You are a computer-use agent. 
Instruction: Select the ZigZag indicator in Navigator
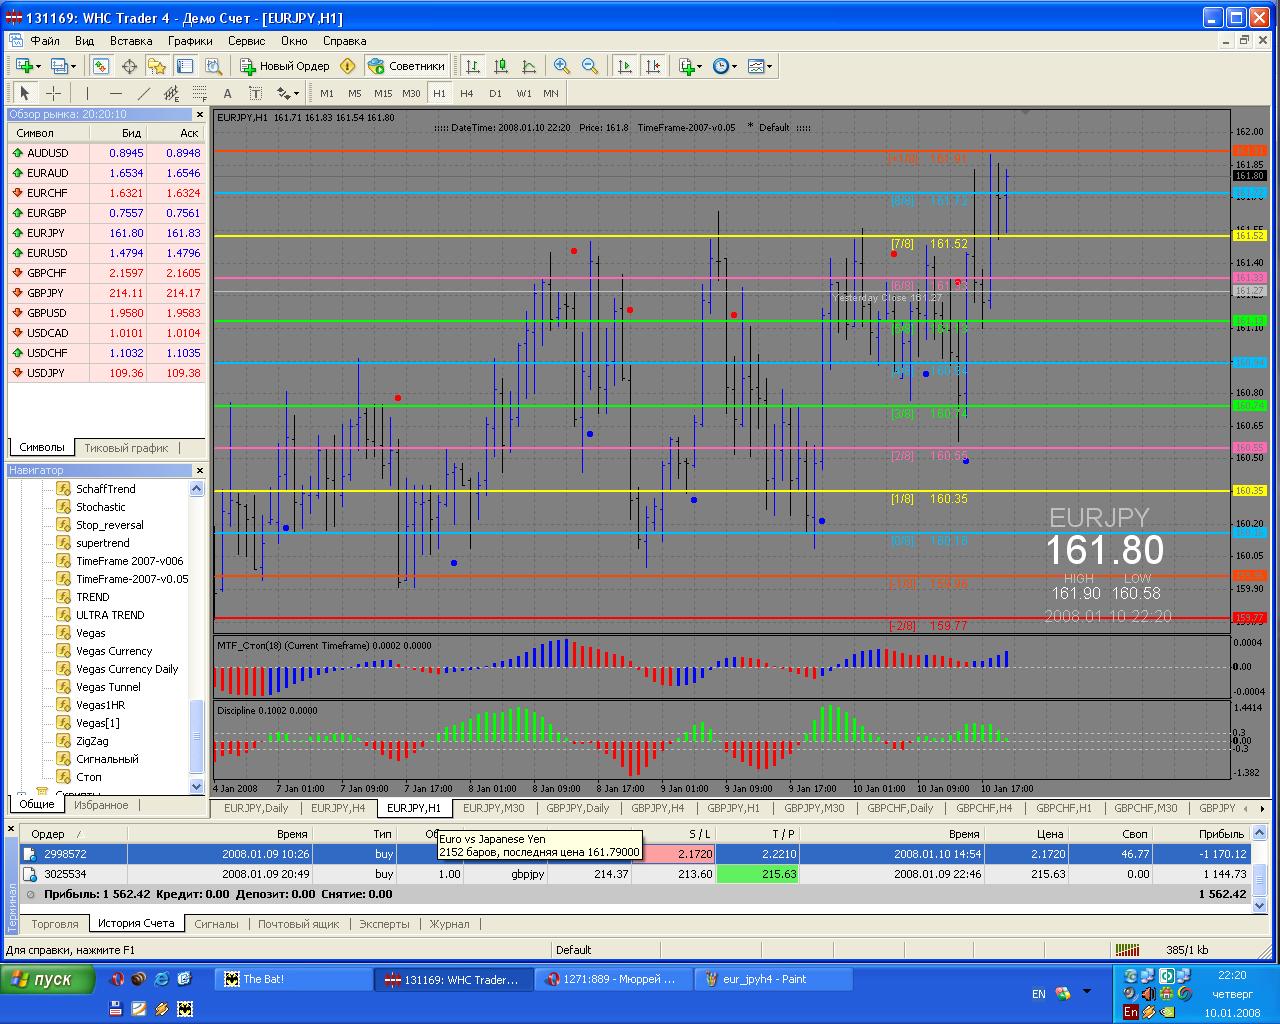tap(92, 741)
